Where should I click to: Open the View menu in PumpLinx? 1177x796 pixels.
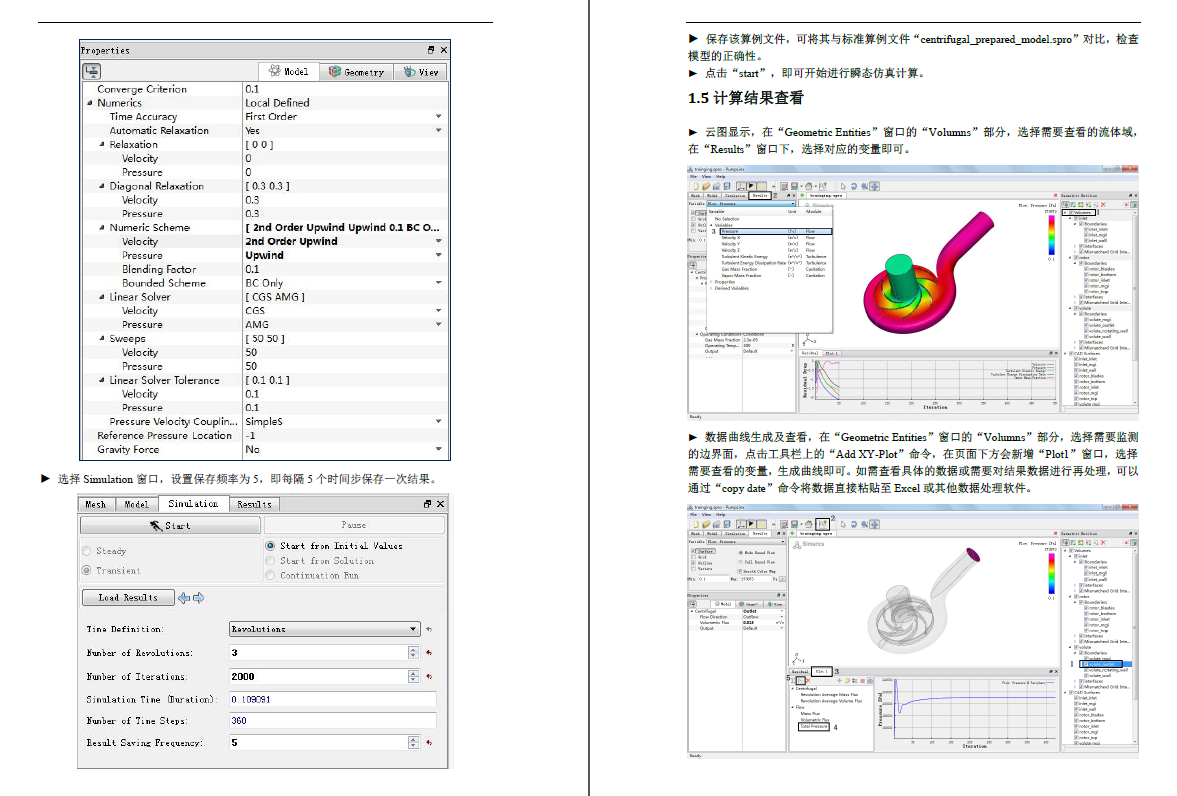pos(706,177)
